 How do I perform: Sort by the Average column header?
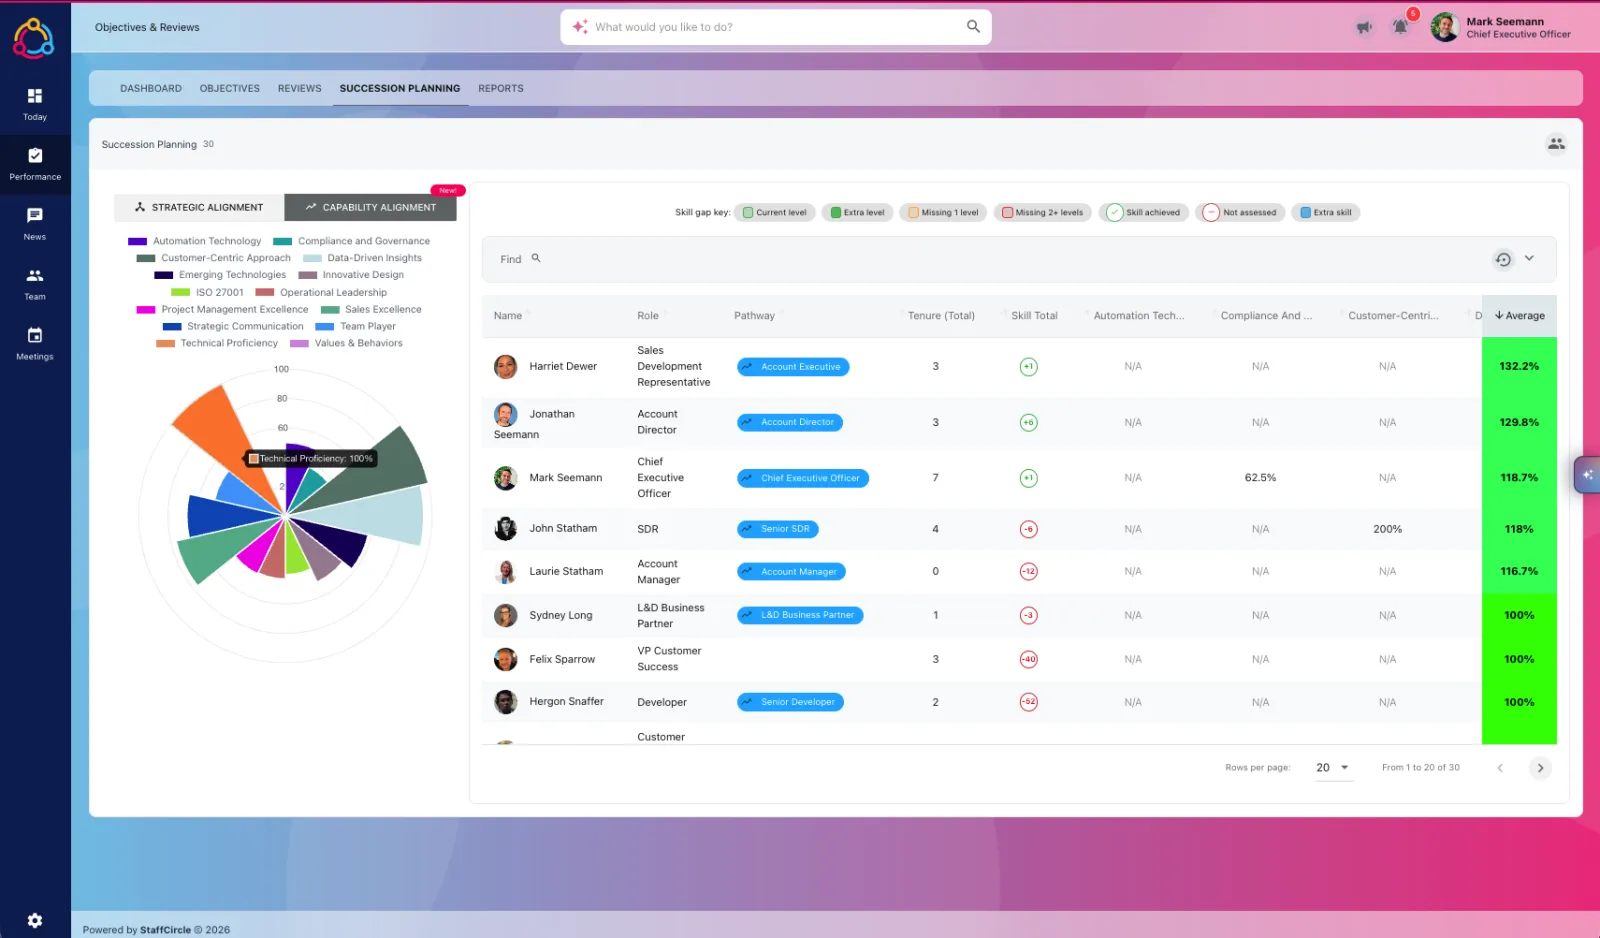1519,316
